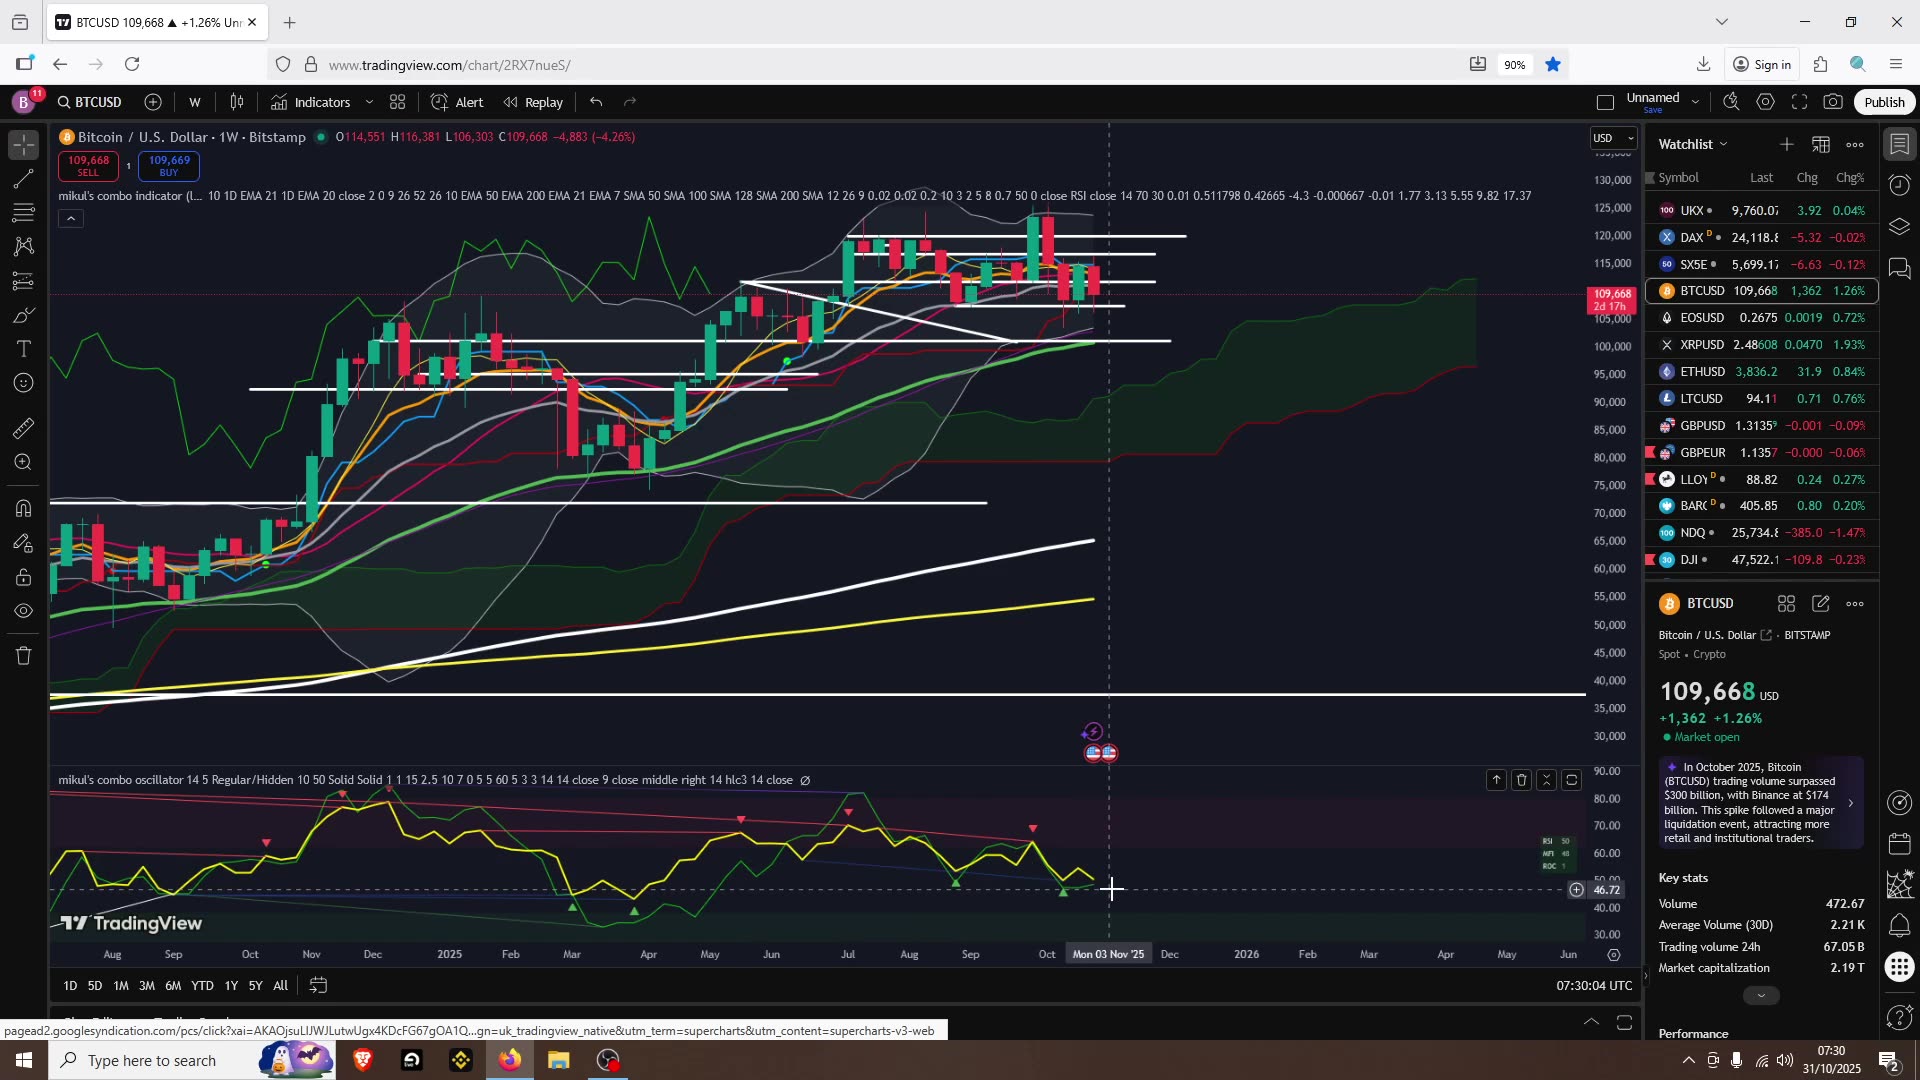Hide all drawings using the eye icon
1920x1080 pixels.
point(22,611)
